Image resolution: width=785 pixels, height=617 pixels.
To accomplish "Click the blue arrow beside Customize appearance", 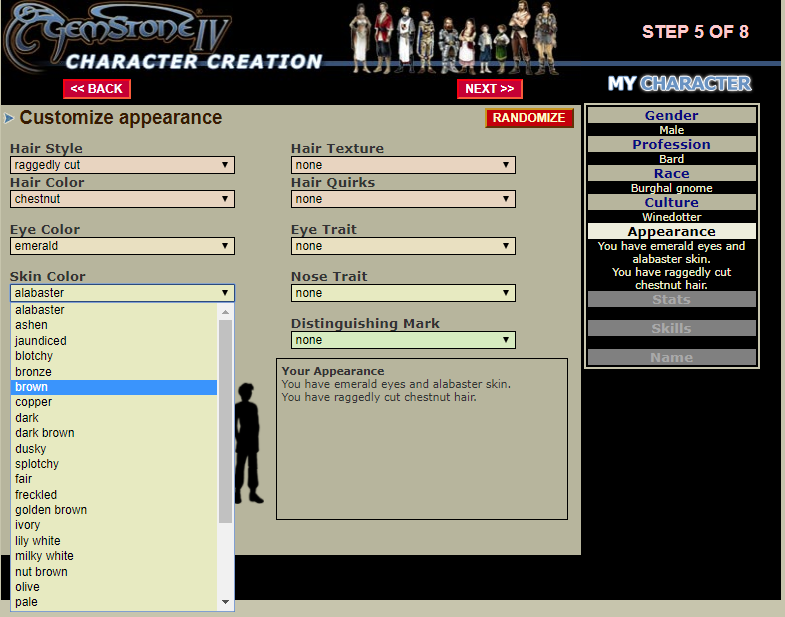I will pyautogui.click(x=9, y=118).
